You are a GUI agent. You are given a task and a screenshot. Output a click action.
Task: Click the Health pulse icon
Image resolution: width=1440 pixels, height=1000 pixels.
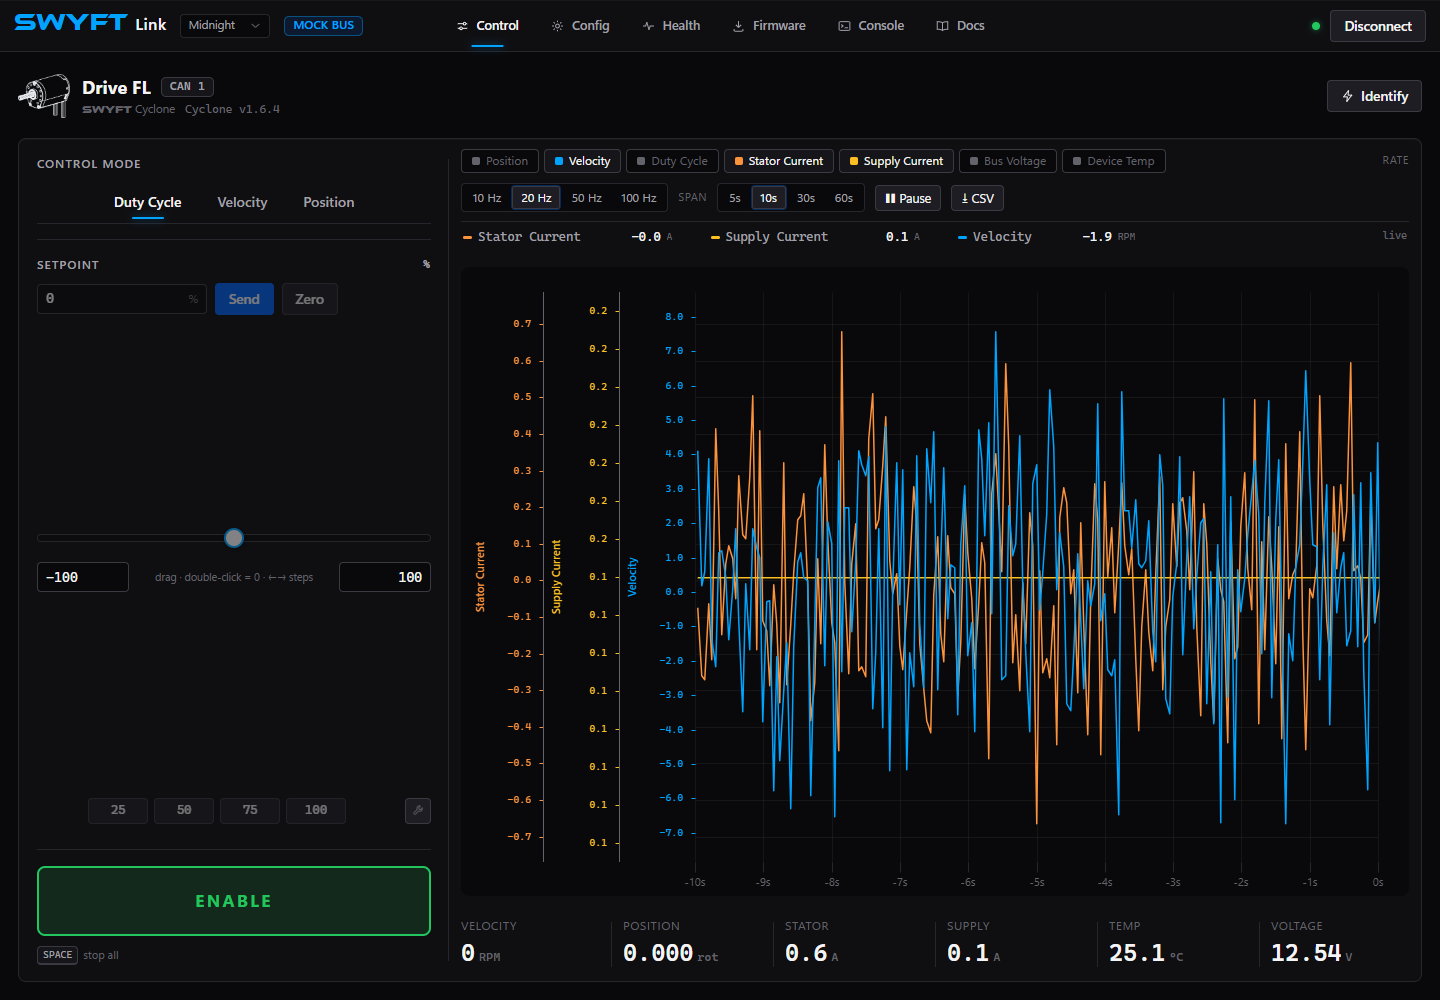648,26
